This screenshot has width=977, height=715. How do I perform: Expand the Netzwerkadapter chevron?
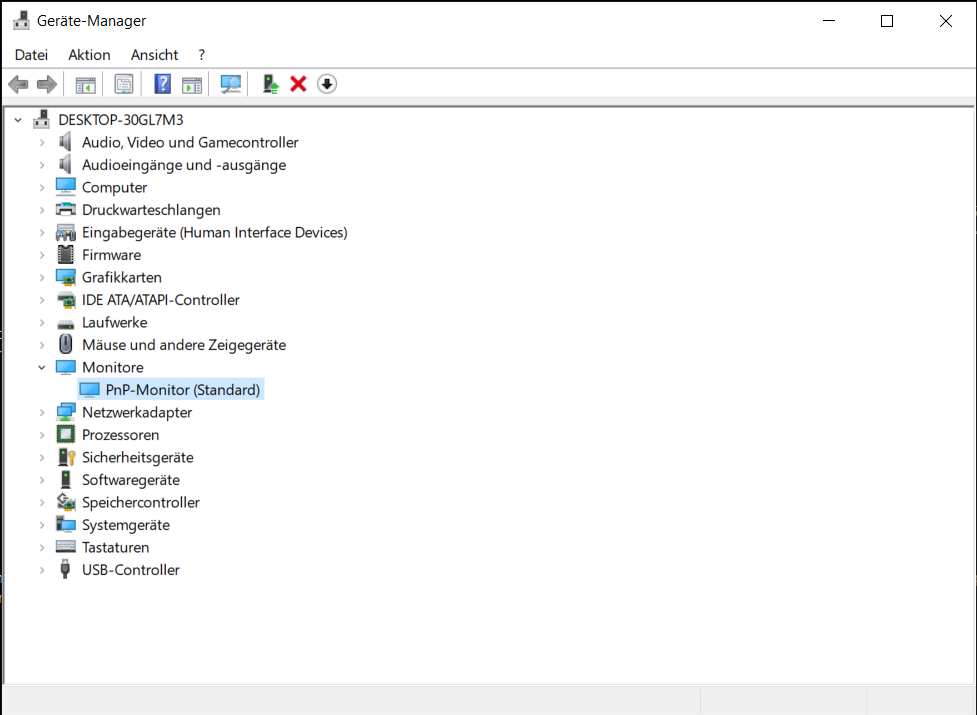tap(42, 412)
